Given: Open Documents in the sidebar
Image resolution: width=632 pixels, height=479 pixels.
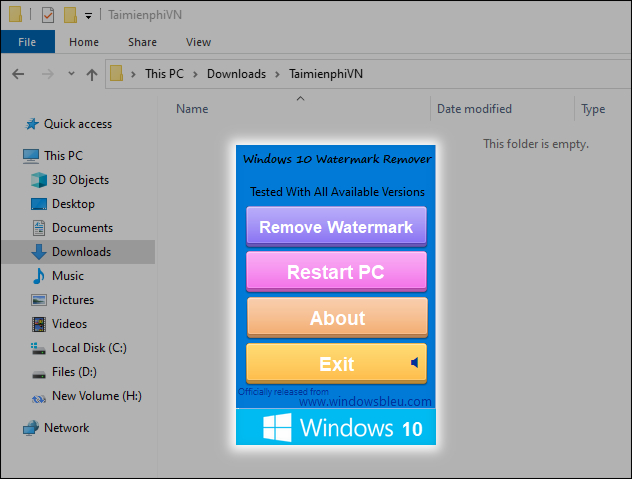Looking at the screenshot, I should pos(82,228).
